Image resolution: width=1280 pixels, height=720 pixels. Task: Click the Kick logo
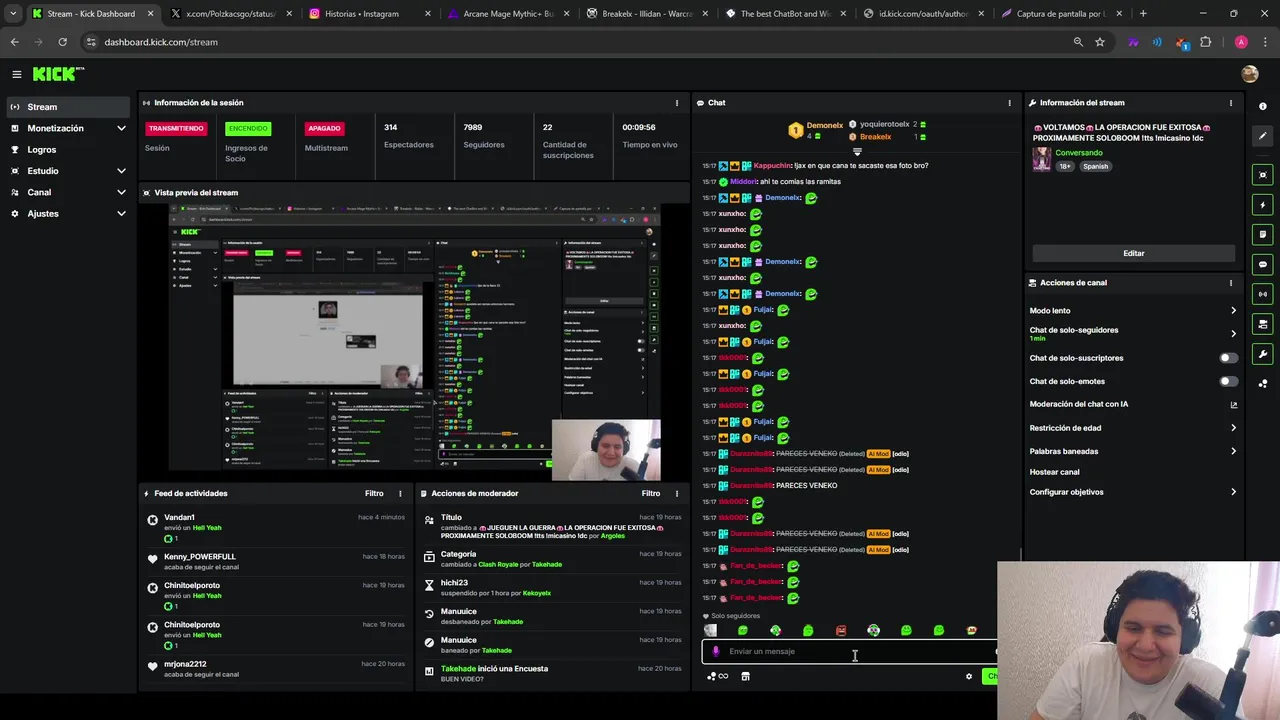click(58, 74)
